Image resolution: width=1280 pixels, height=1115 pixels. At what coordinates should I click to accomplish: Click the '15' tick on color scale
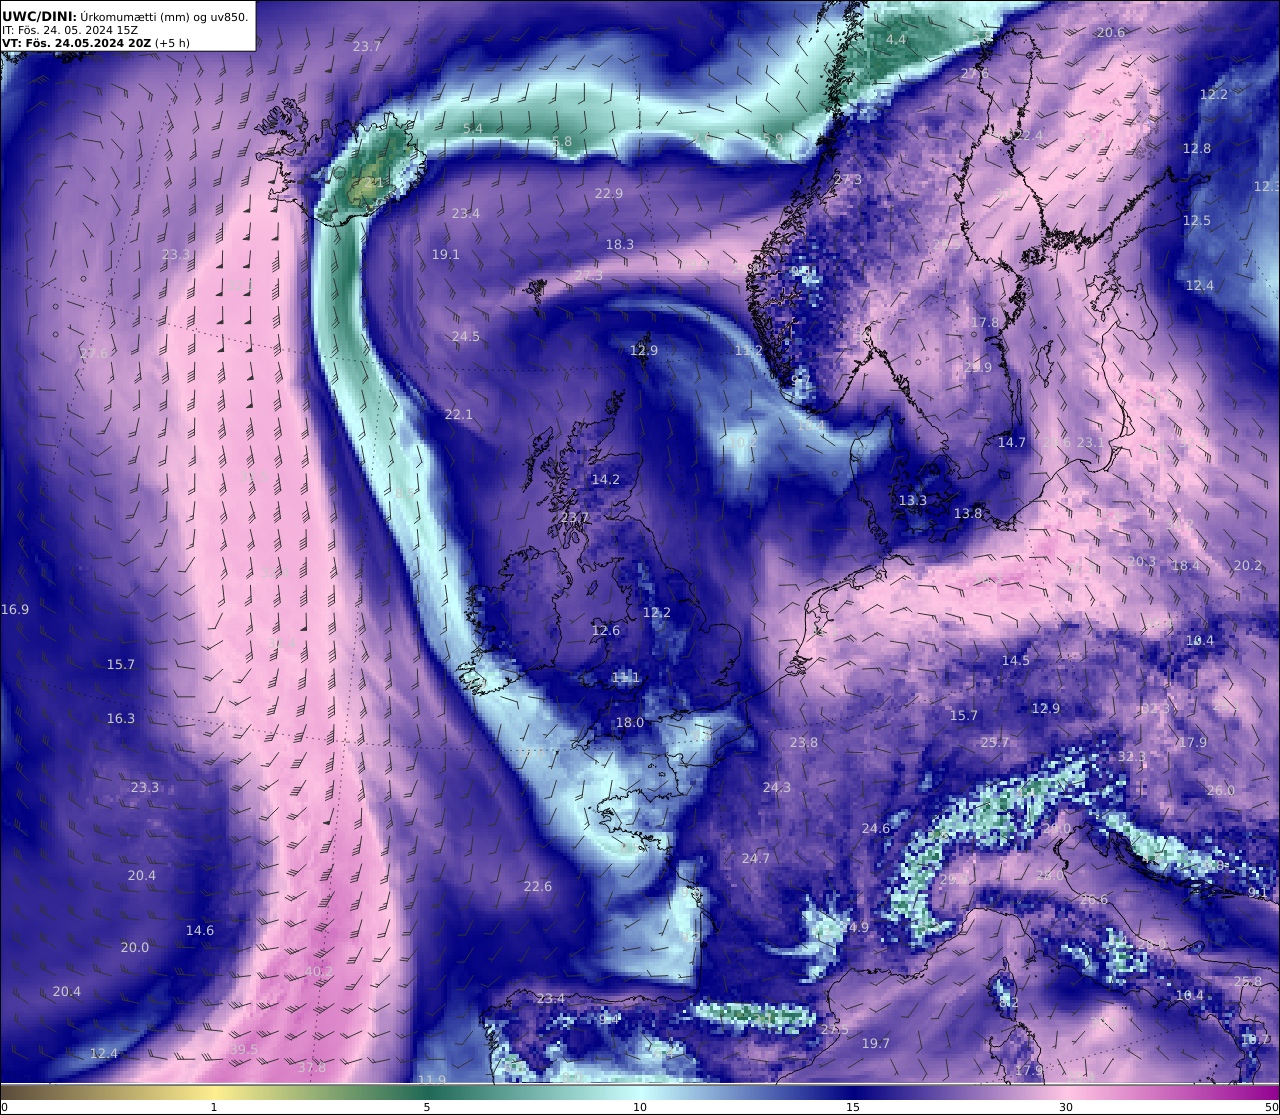point(853,1107)
